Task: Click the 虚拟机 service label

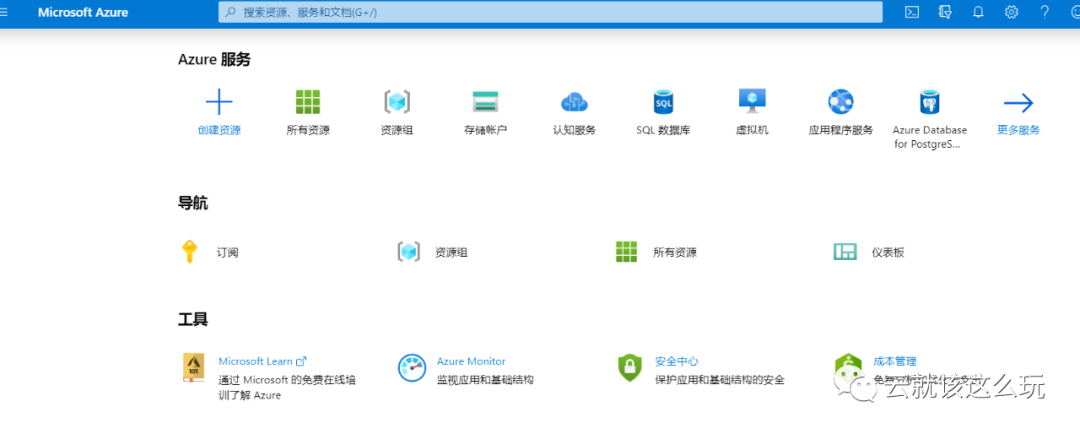Action: (752, 130)
